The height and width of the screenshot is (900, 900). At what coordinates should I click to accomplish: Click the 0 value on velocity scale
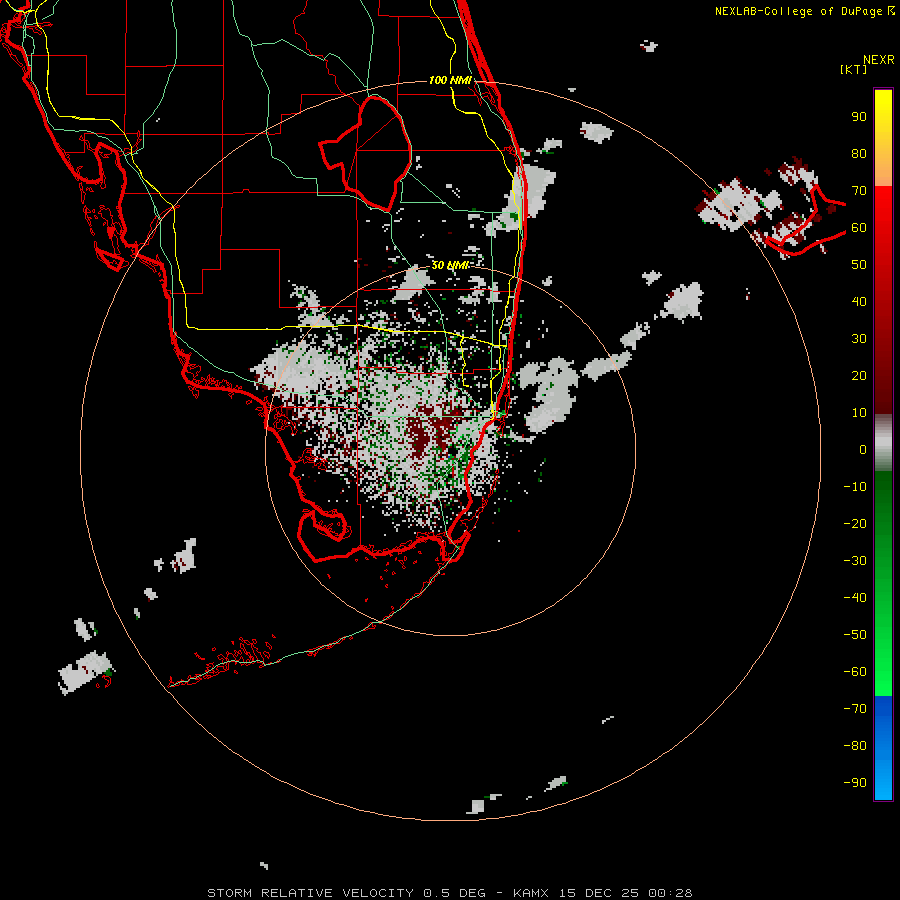click(x=863, y=450)
